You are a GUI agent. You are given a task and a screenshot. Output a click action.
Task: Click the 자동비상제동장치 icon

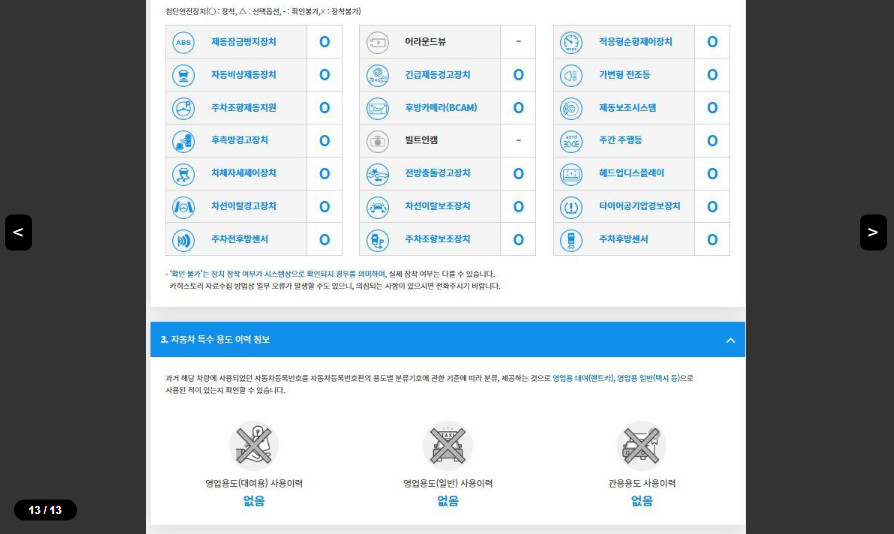click(x=184, y=75)
